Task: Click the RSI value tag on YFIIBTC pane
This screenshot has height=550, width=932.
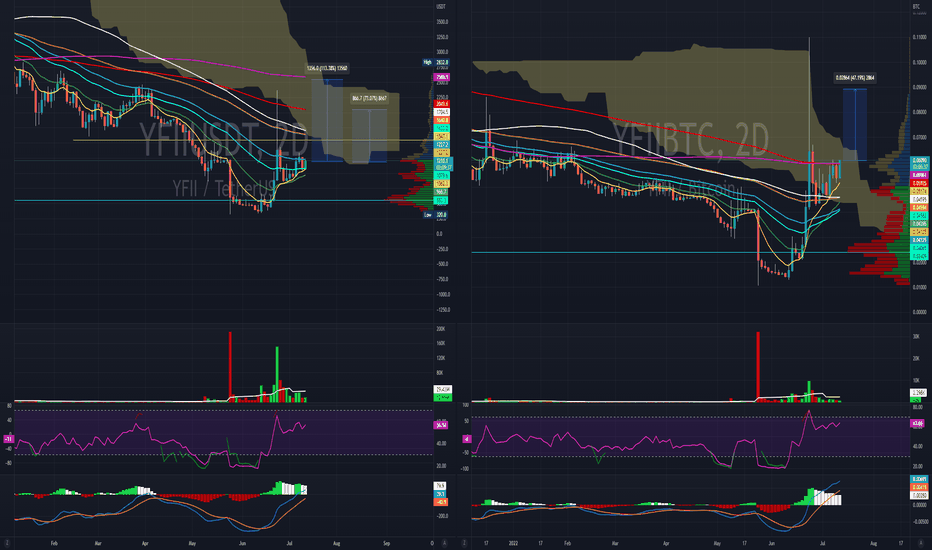Action: (918, 423)
